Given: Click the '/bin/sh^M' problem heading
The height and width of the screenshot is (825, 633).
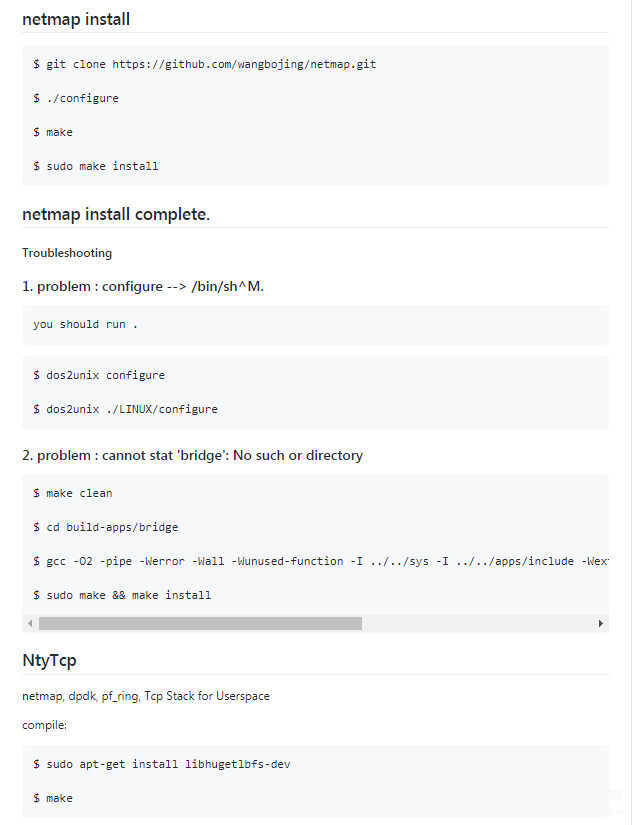Looking at the screenshot, I should click(143, 286).
